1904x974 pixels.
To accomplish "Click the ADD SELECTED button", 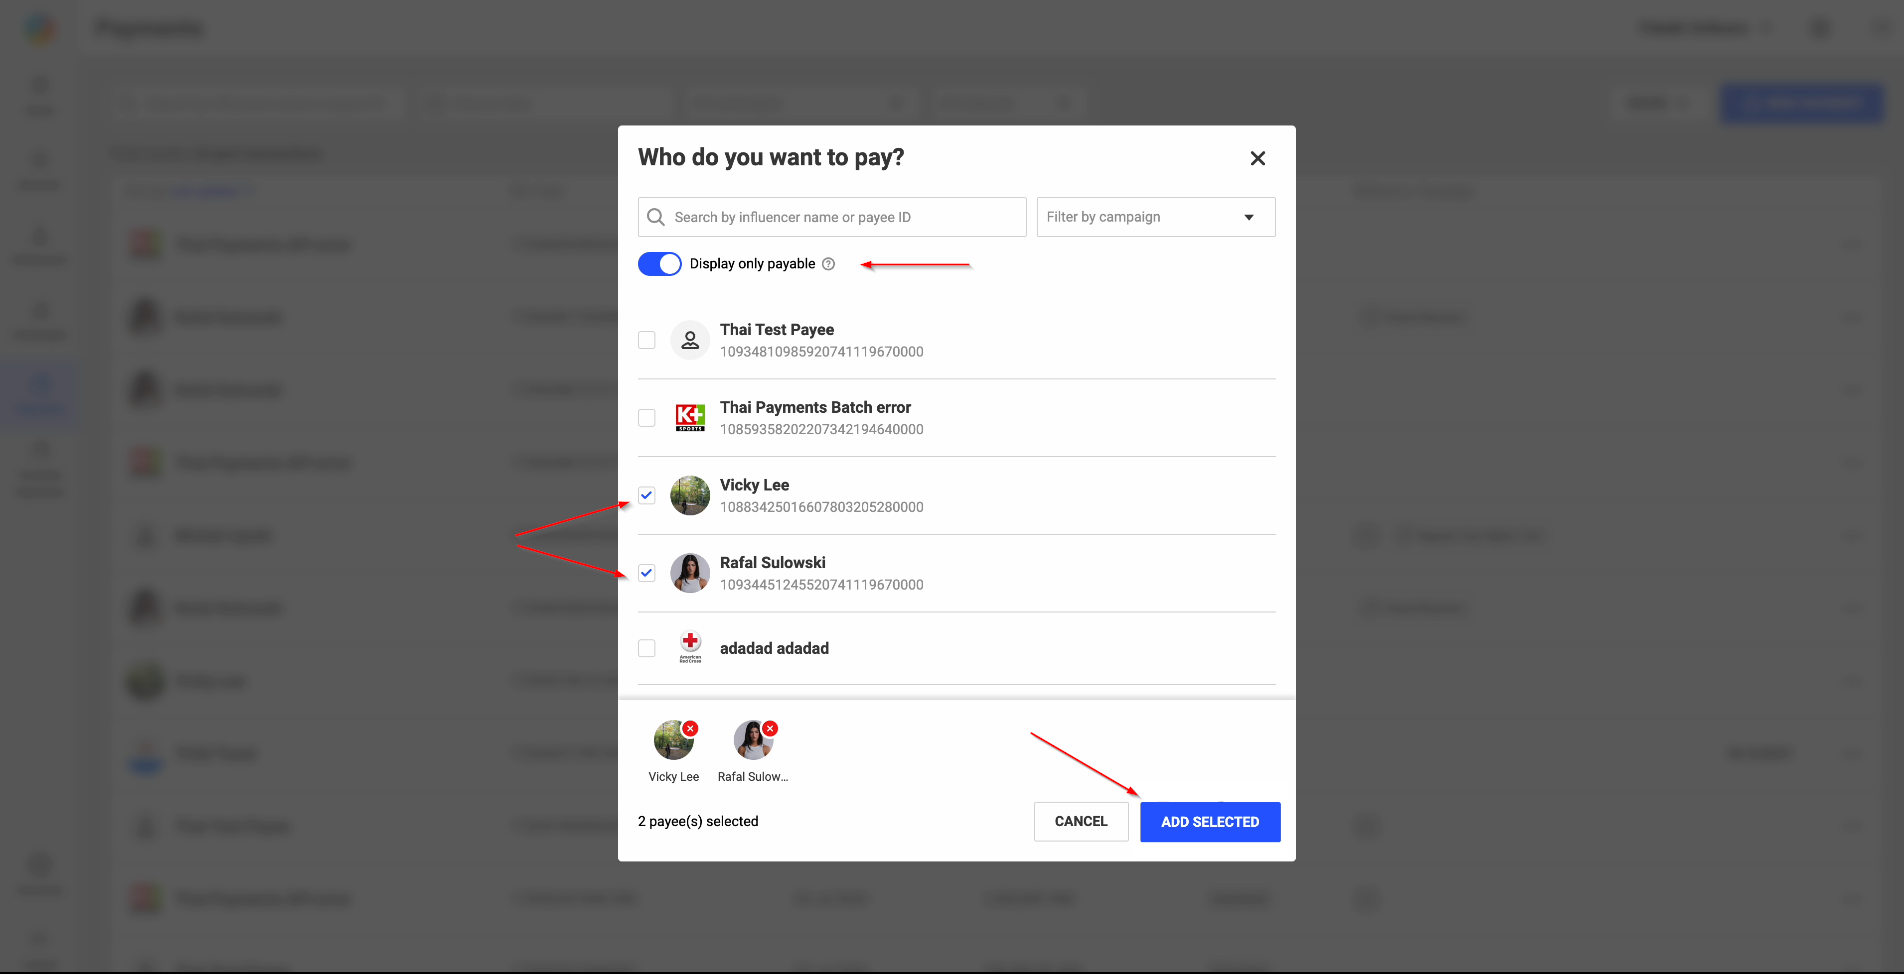I will pos(1210,822).
